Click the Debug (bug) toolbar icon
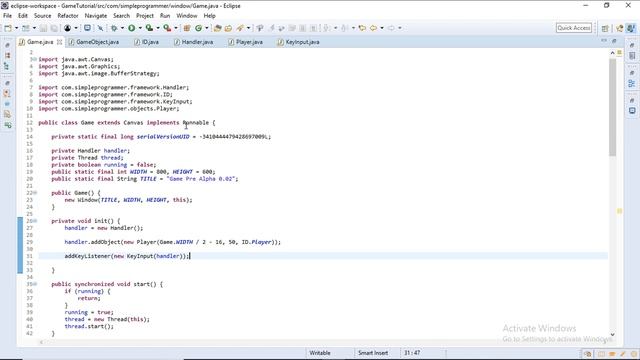 (114, 28)
